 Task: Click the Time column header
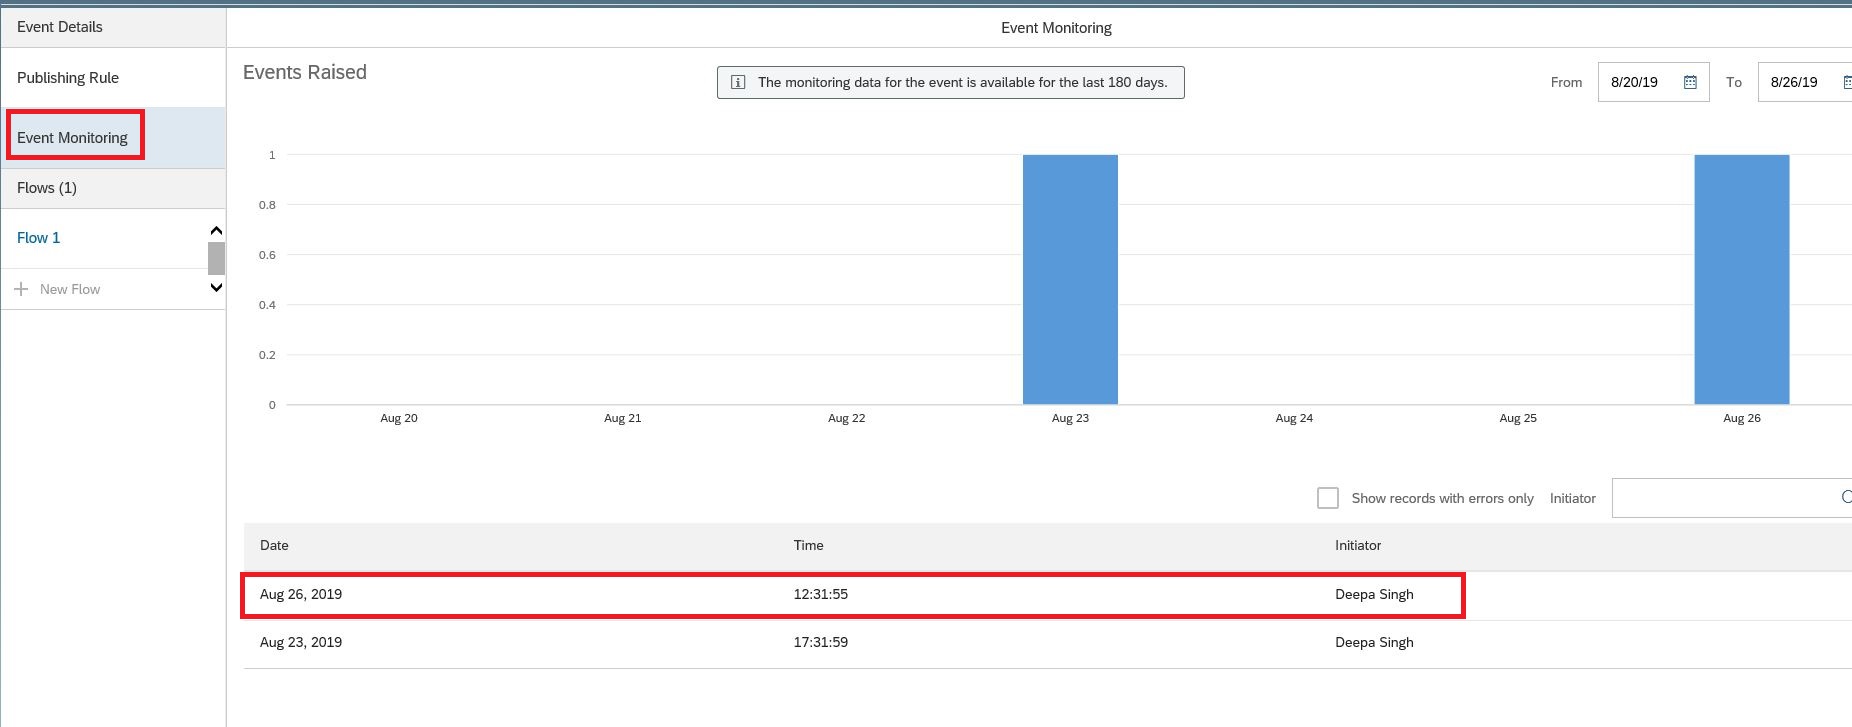point(809,545)
